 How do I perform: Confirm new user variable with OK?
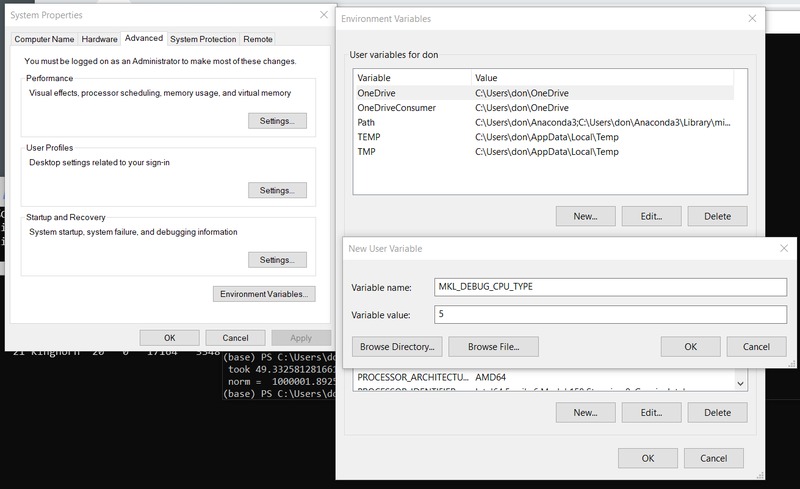click(690, 346)
